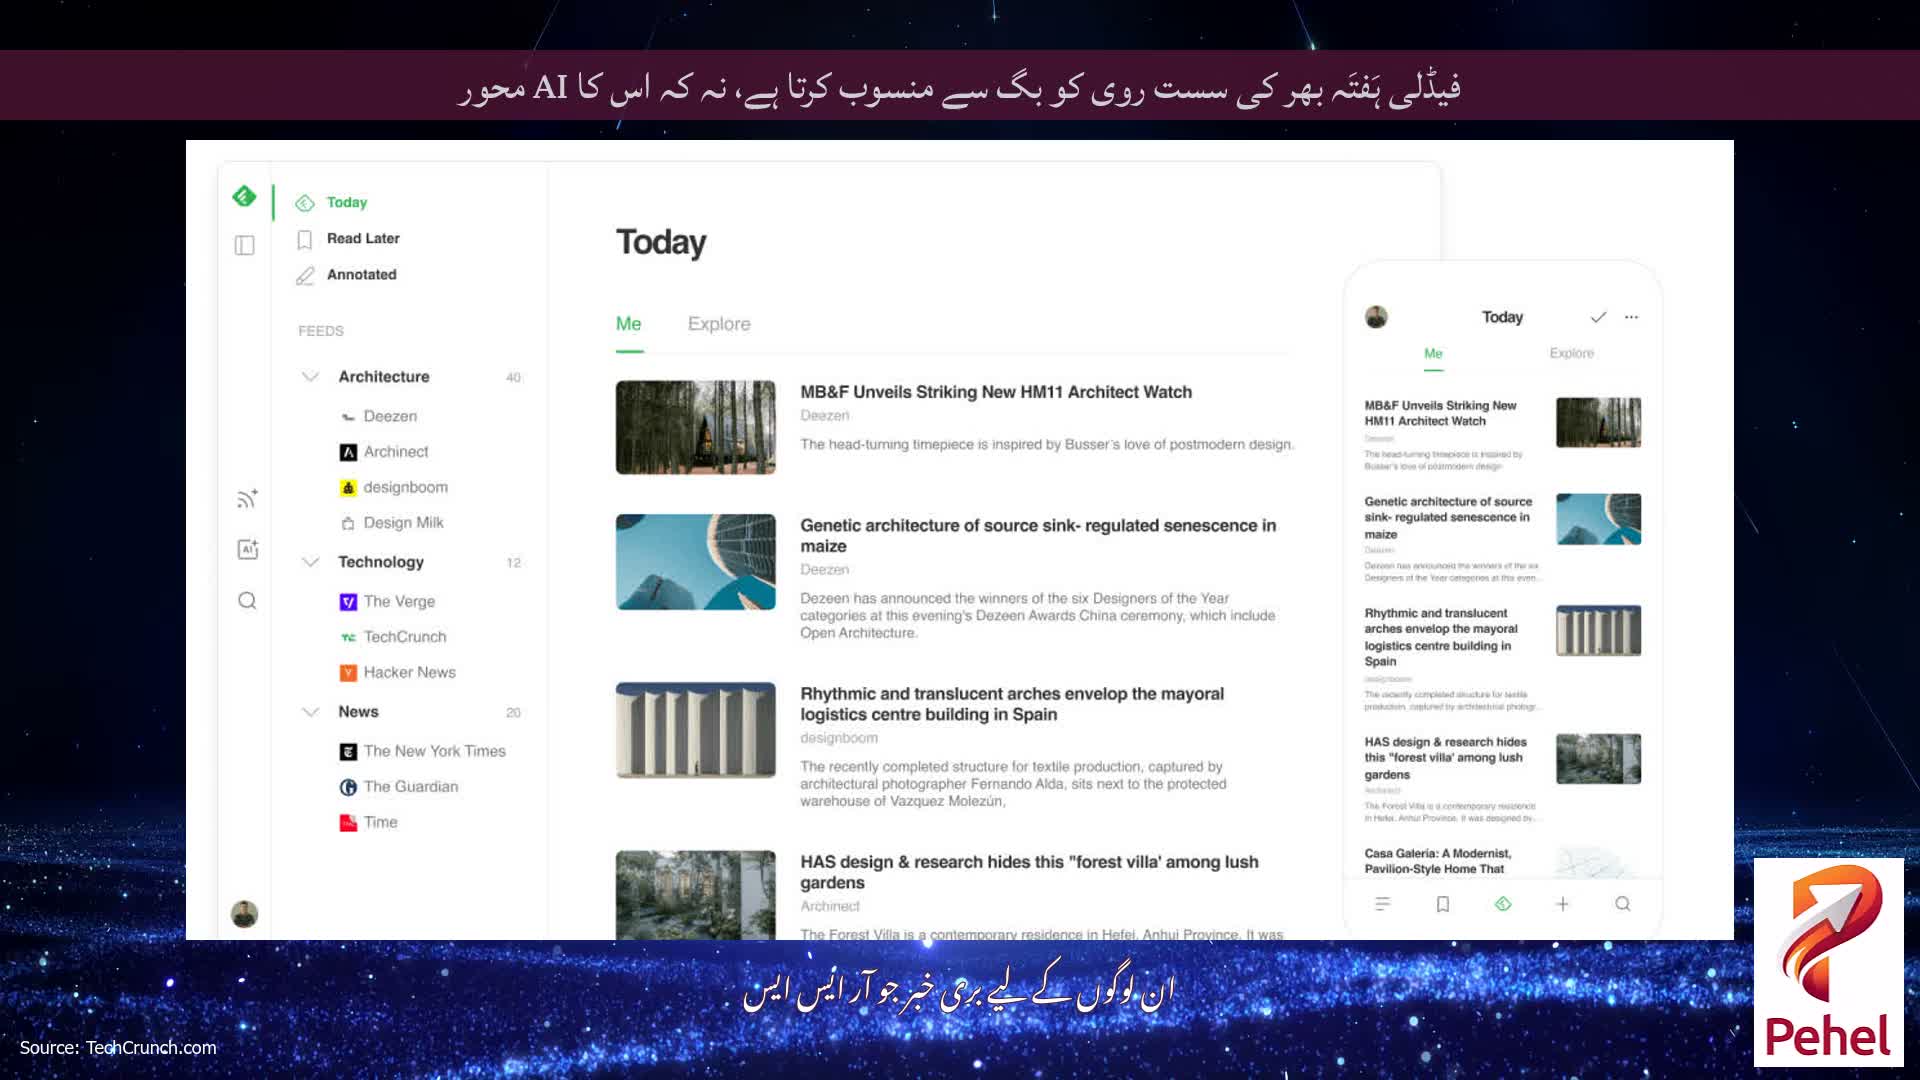Click the Read Later bookmark icon

tap(305, 239)
